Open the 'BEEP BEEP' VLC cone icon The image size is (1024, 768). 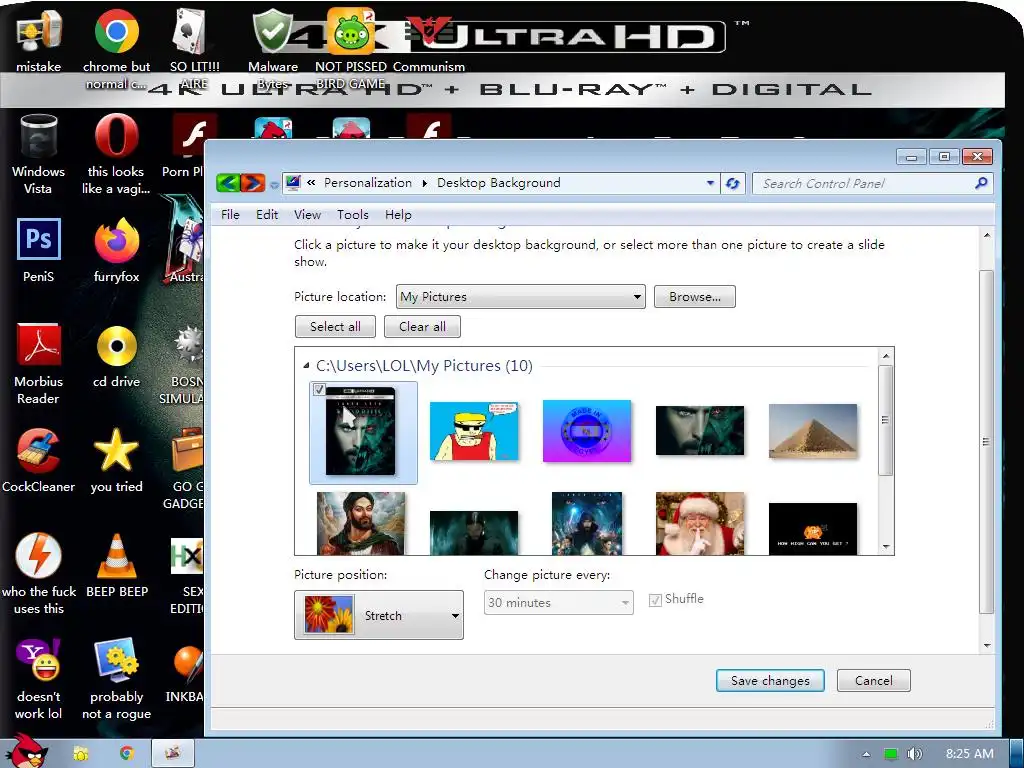click(x=116, y=566)
